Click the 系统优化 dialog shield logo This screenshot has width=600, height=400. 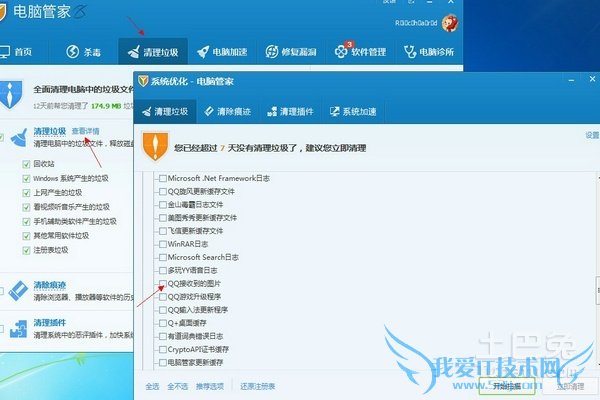tap(143, 81)
